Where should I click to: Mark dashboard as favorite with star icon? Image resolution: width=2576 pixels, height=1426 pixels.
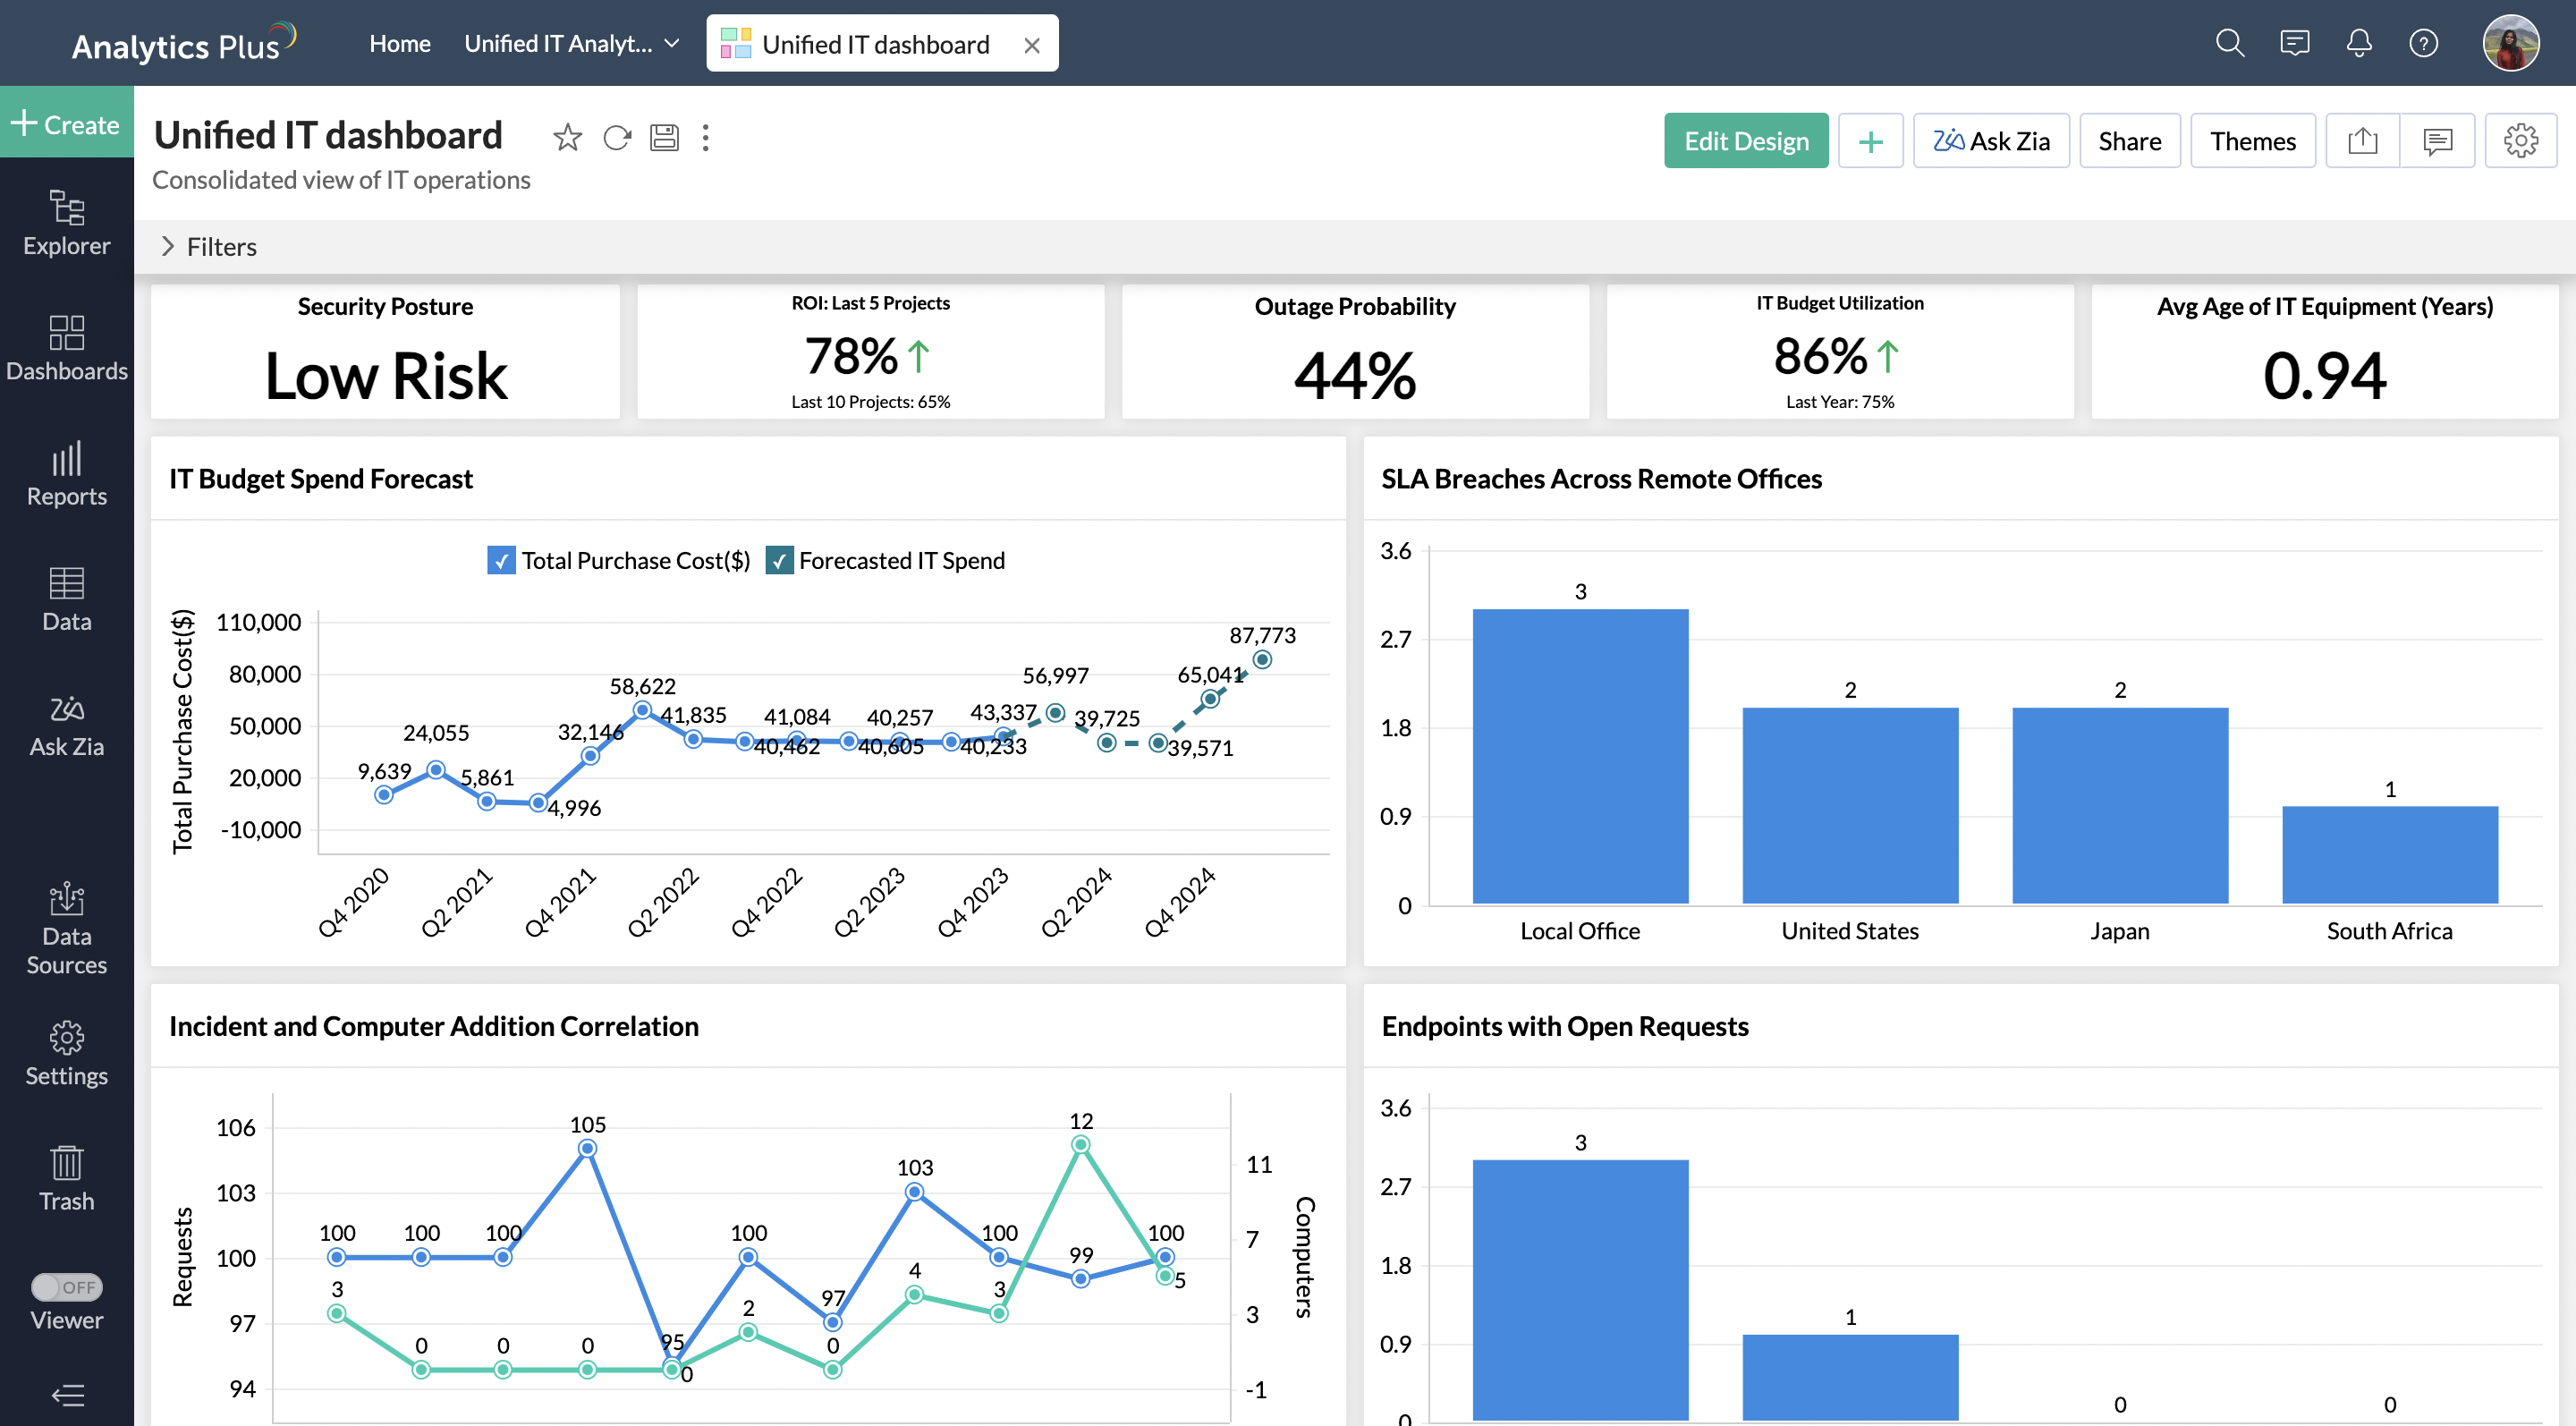point(567,137)
